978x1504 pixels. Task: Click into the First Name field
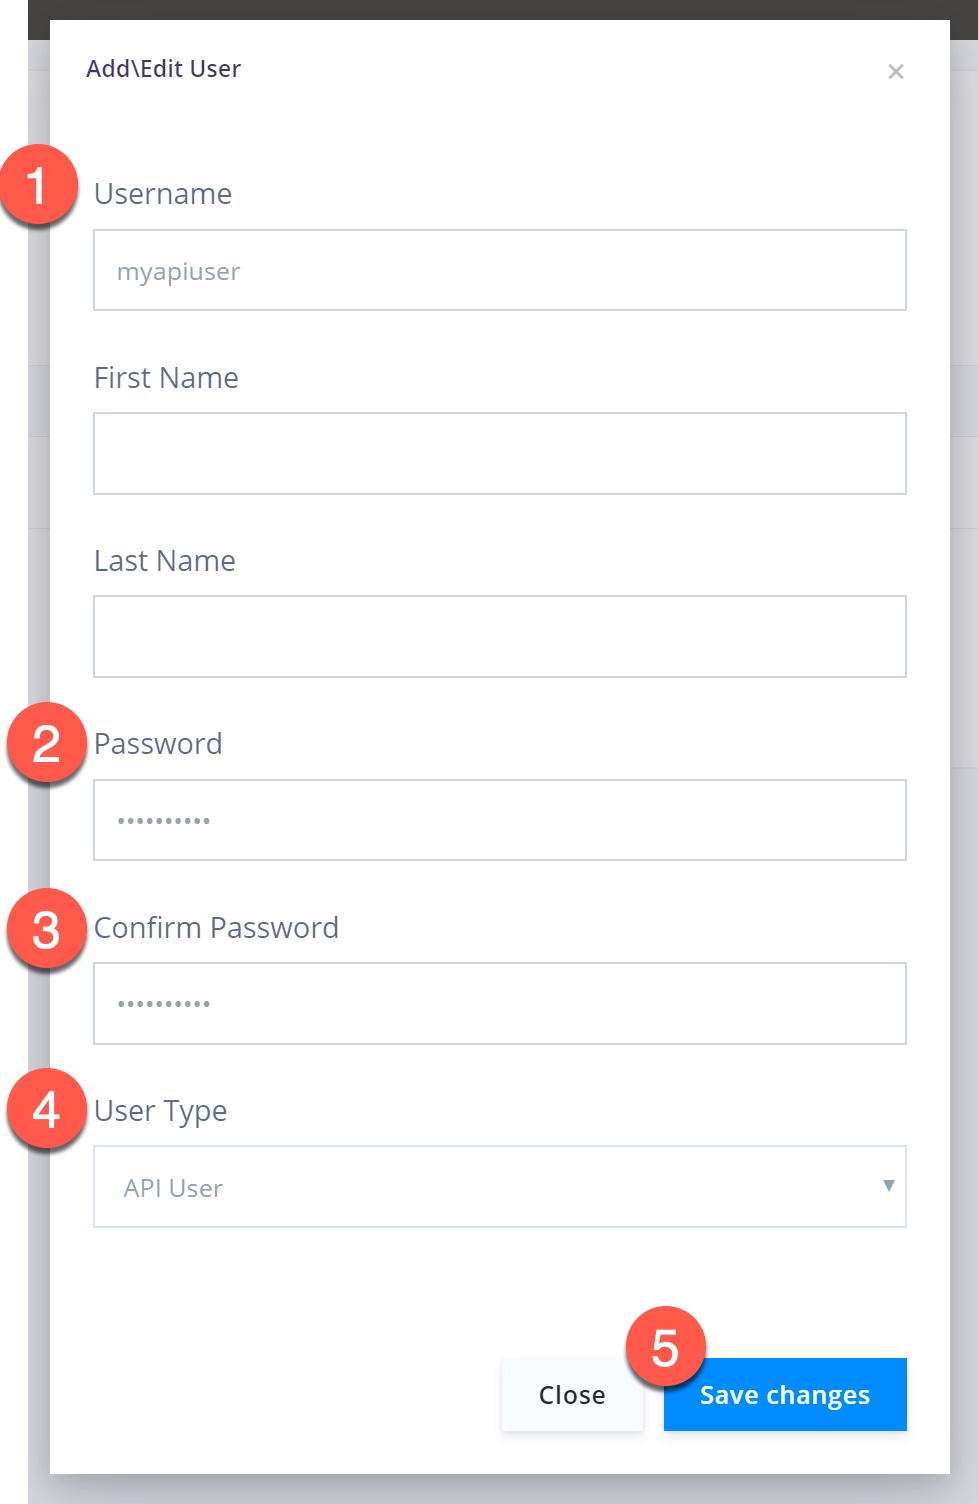pos(500,454)
